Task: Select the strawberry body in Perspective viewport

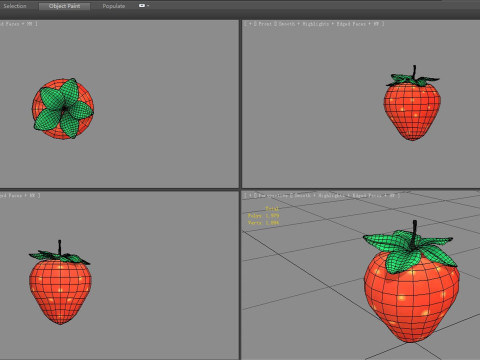Action: (412, 297)
